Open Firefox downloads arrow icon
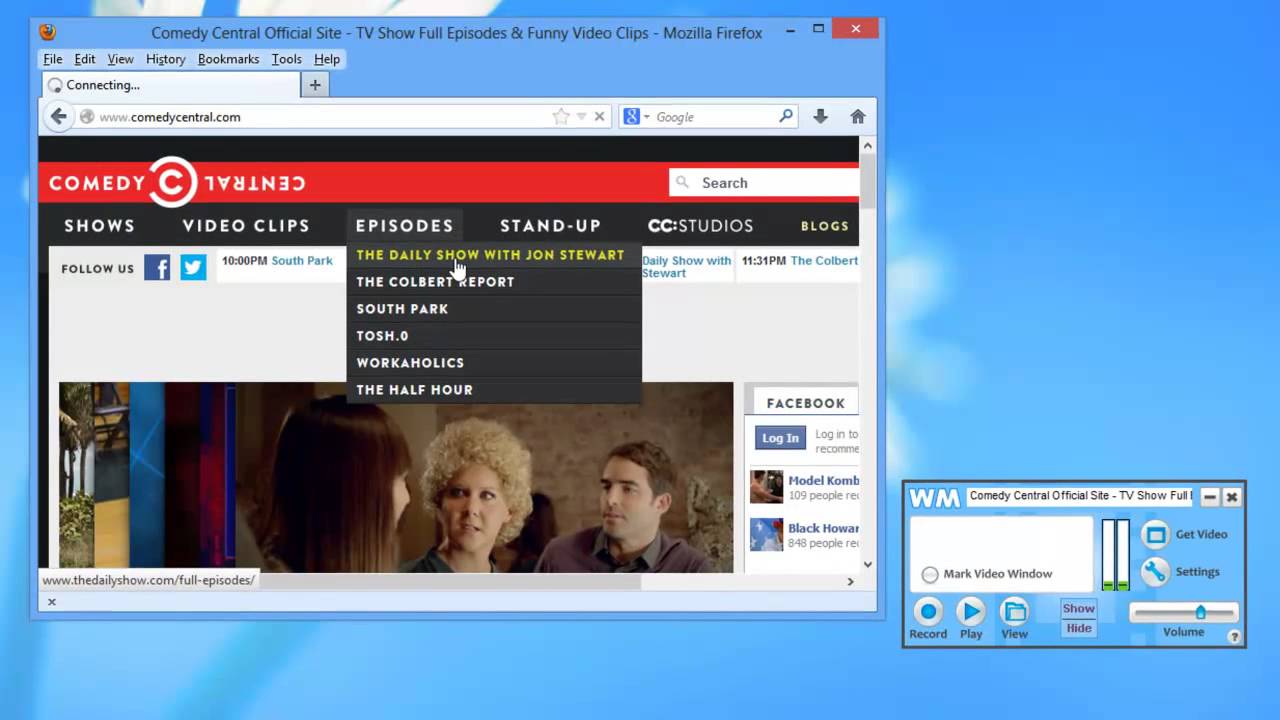This screenshot has width=1280, height=720. pos(820,117)
